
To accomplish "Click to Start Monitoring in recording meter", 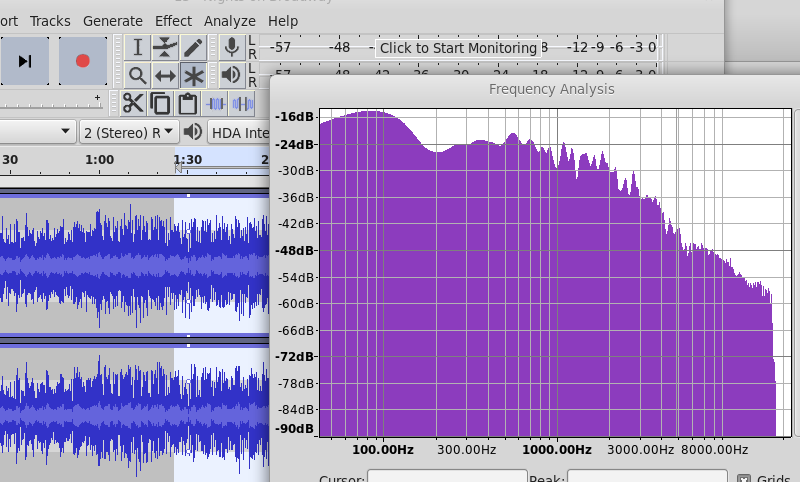I will pyautogui.click(x=458, y=48).
